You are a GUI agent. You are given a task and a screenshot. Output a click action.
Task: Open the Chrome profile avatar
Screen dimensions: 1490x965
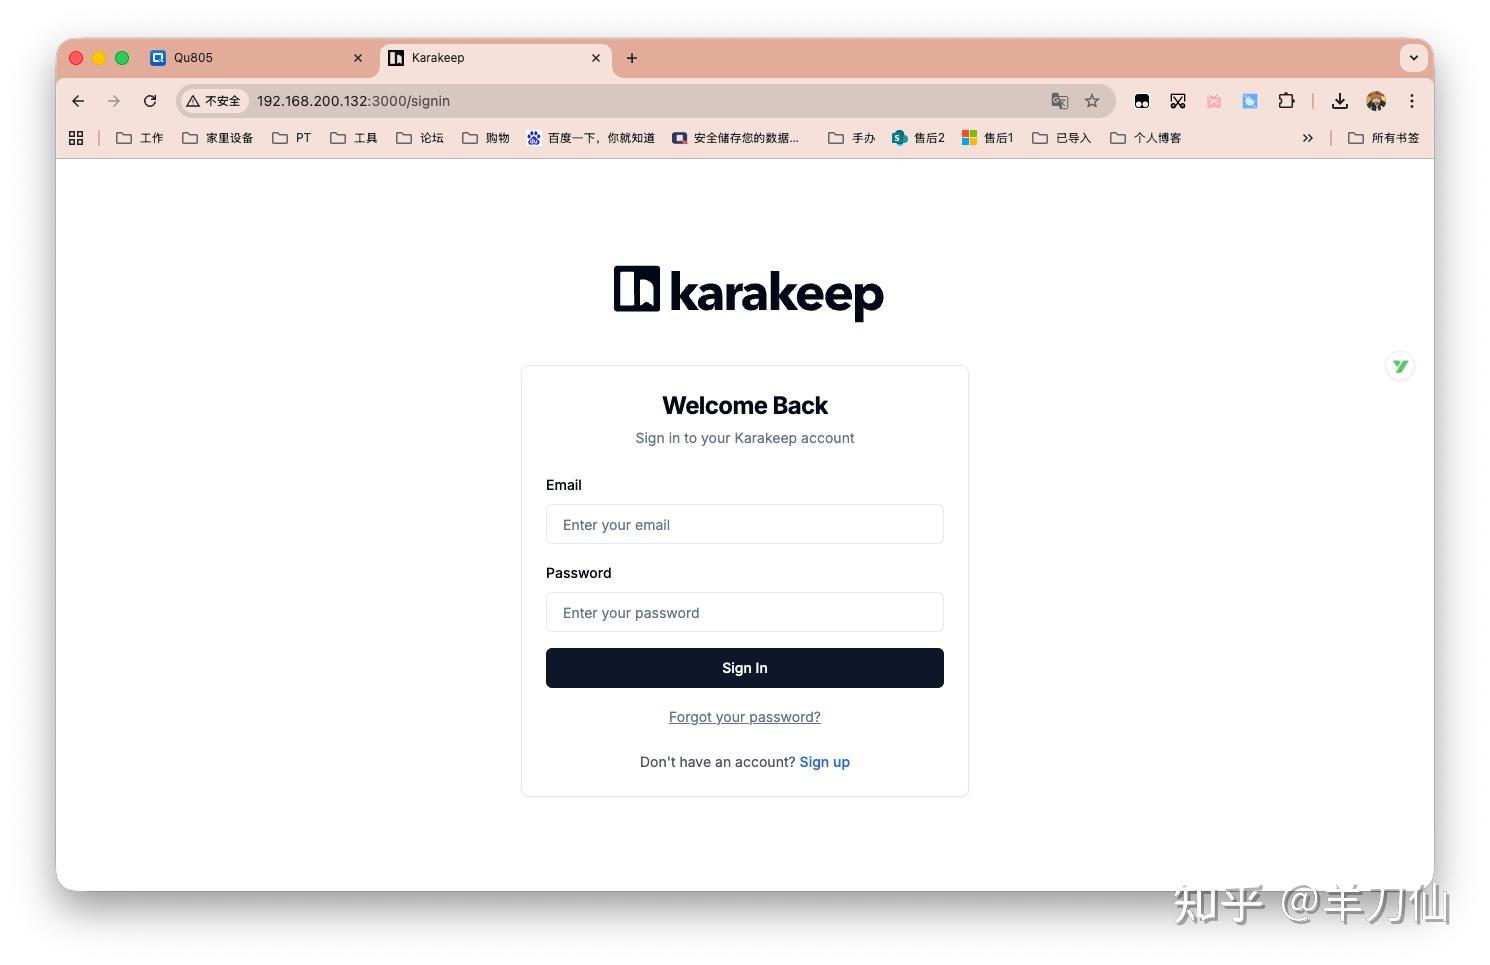coord(1376,101)
